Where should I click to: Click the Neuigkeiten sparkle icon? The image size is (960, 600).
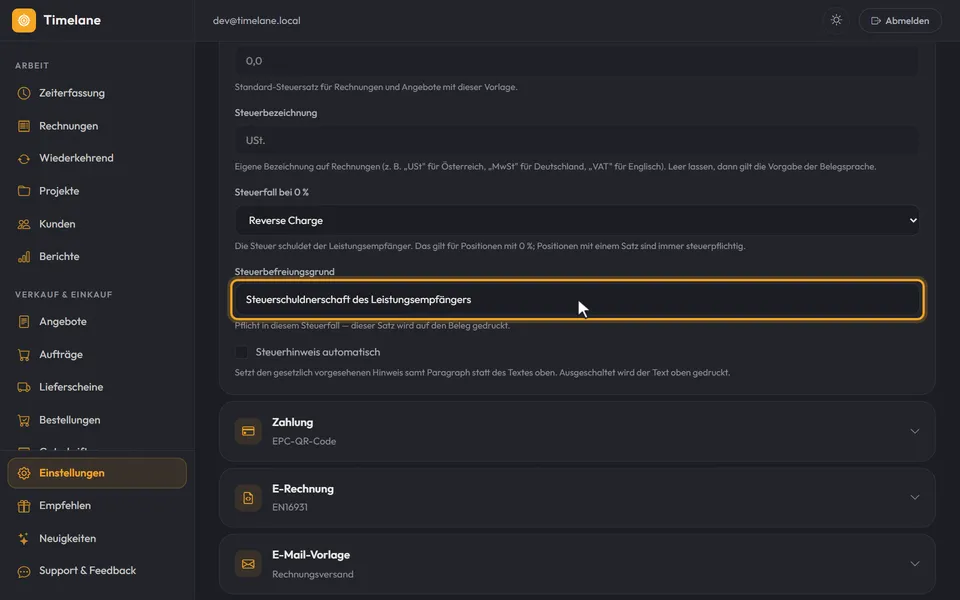click(x=24, y=539)
